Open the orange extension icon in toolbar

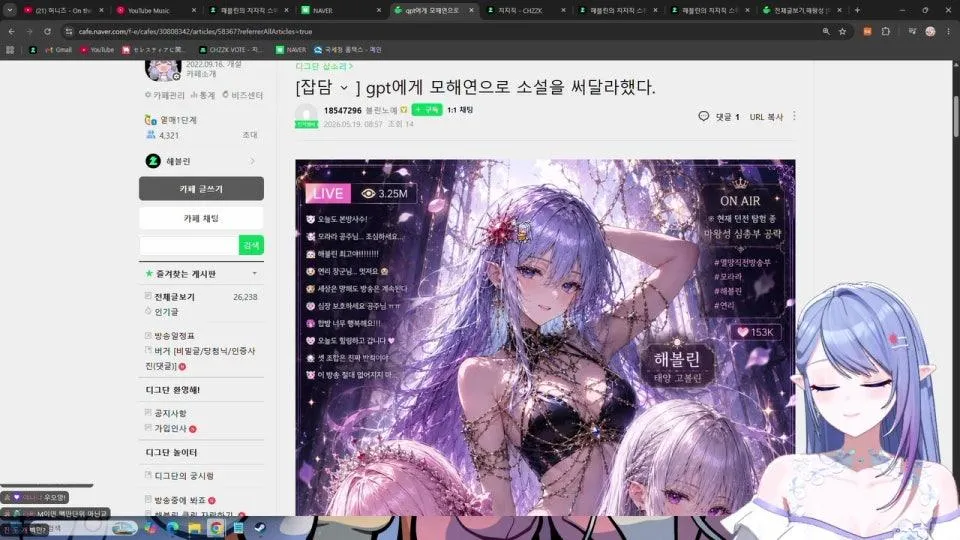[x=867, y=31]
